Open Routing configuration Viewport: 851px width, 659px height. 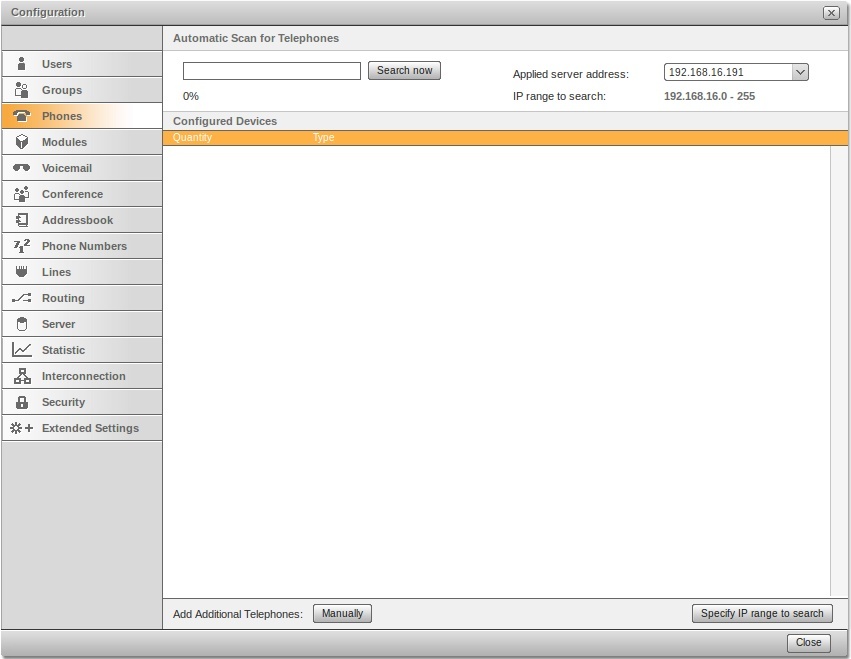click(82, 298)
